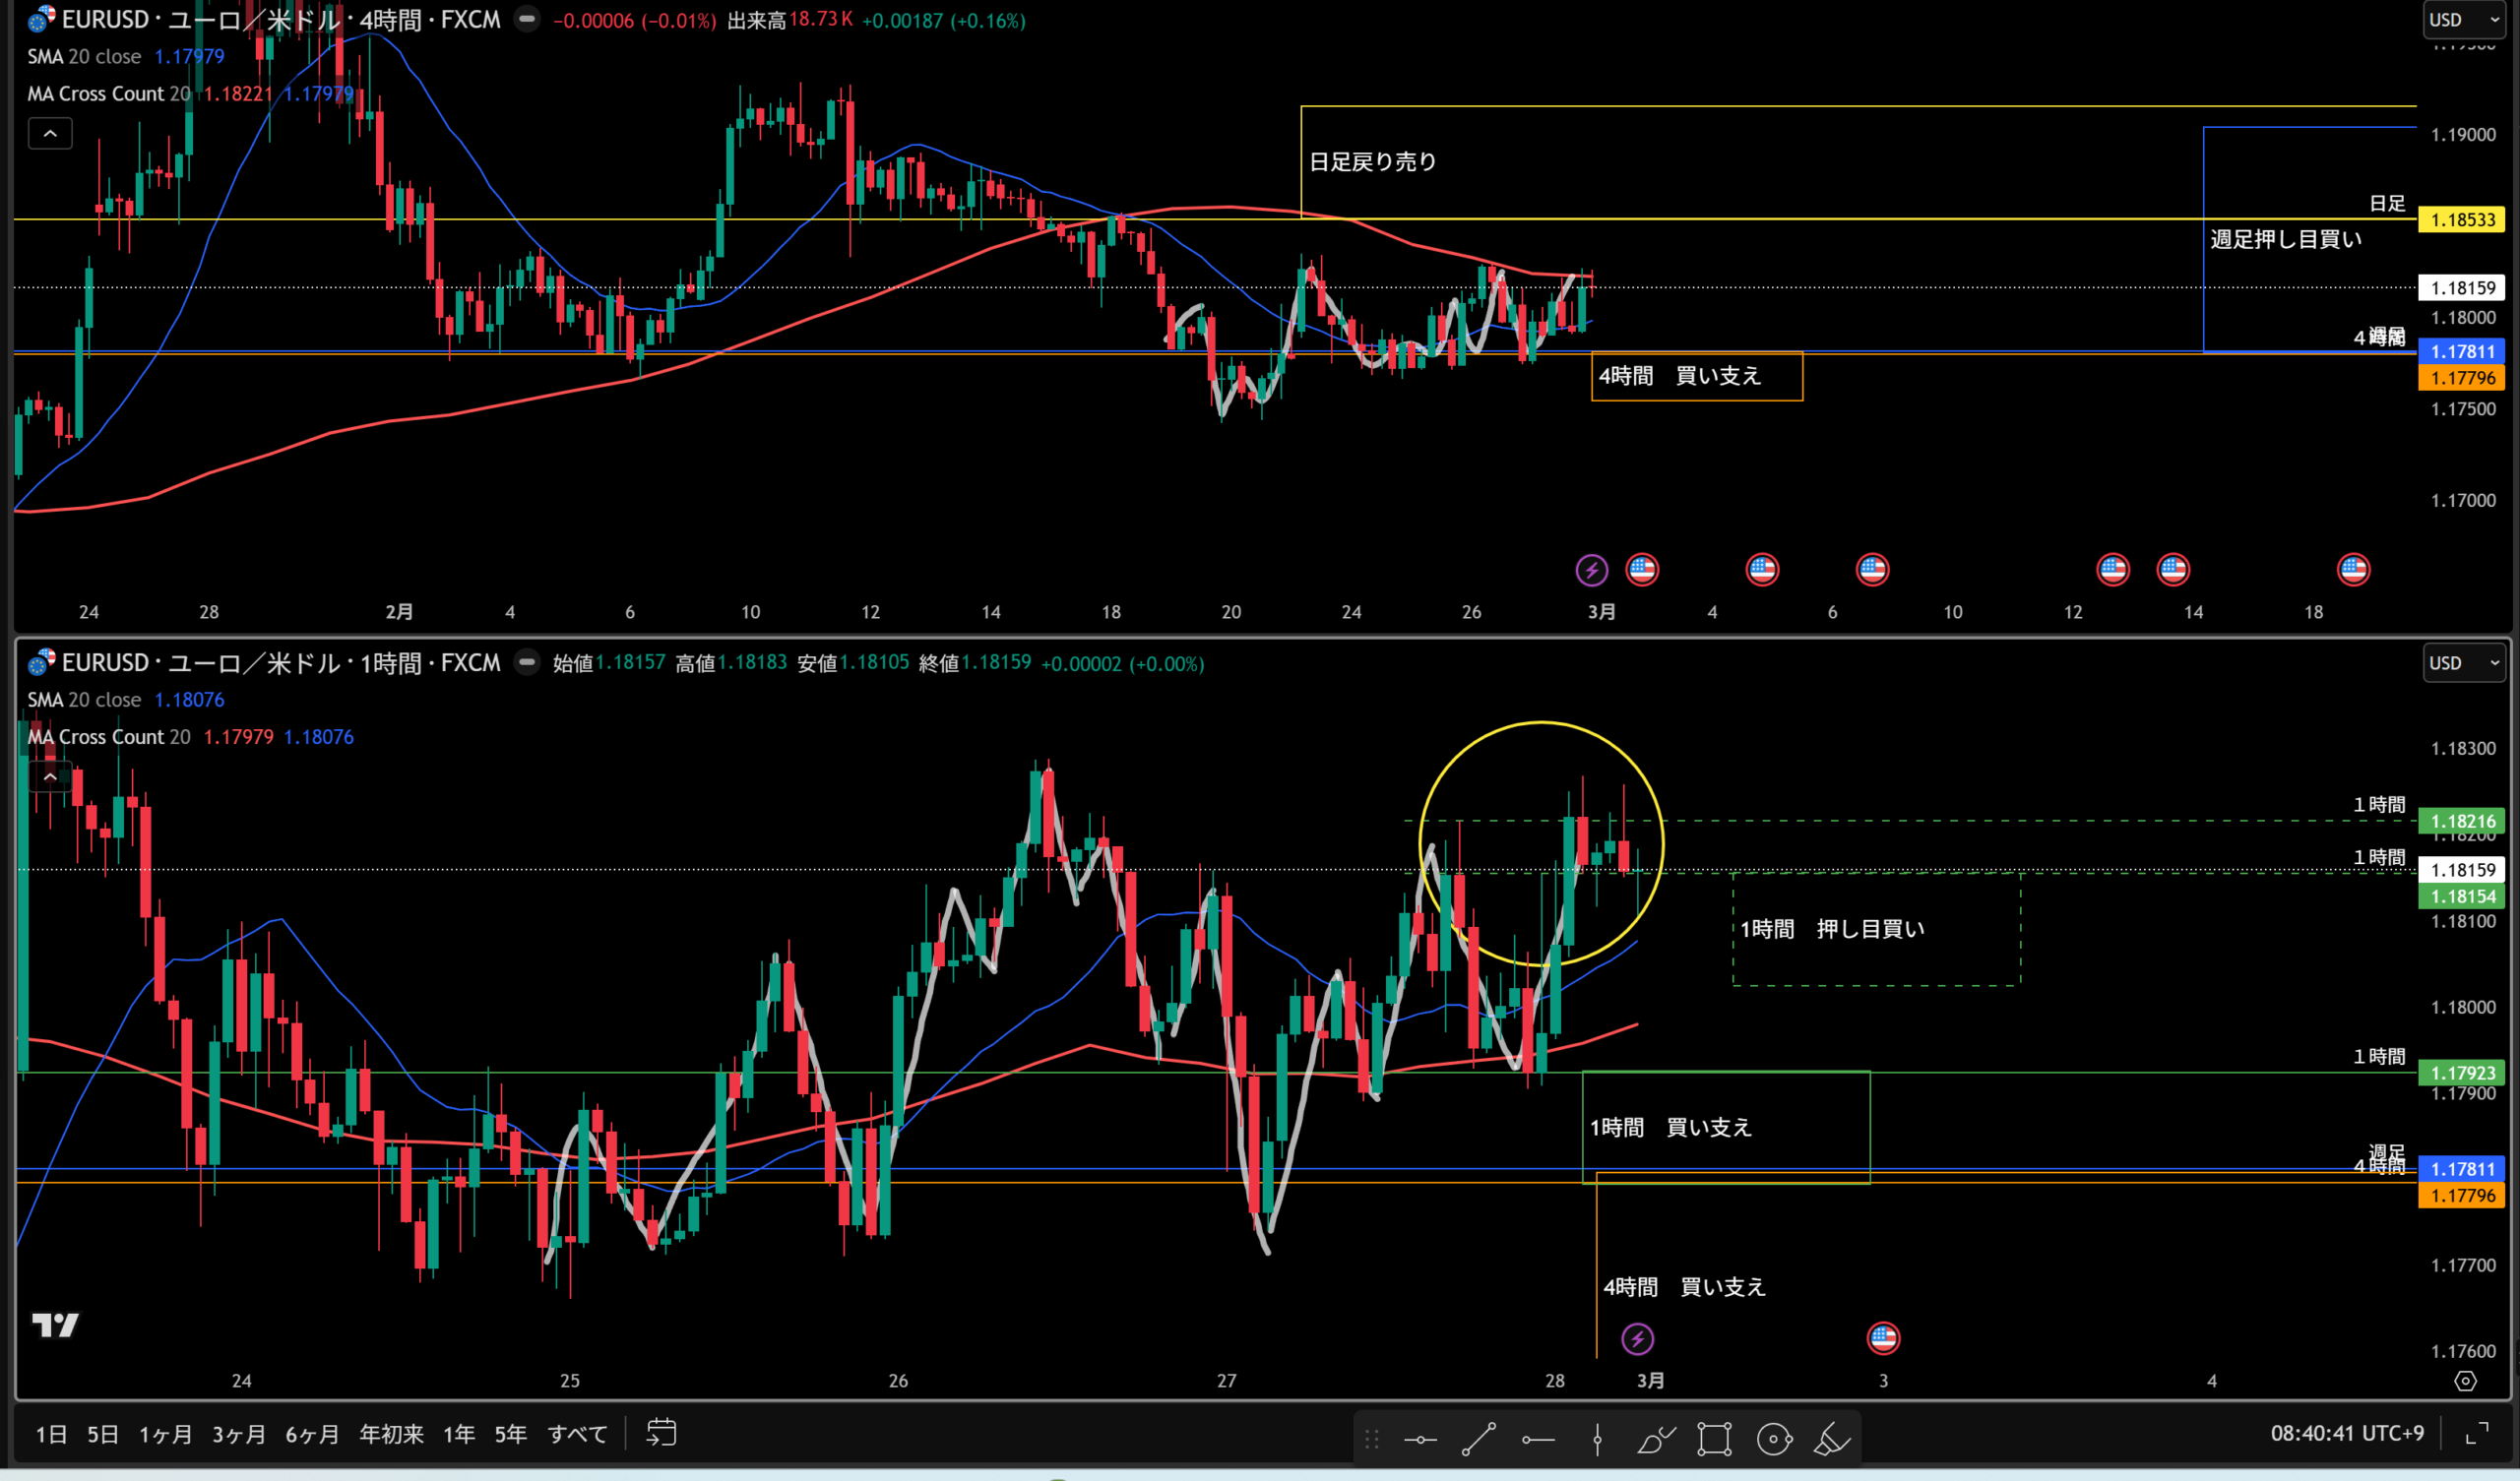
Task: Collapse the 4-hour chart indicator legend
Action: point(50,133)
